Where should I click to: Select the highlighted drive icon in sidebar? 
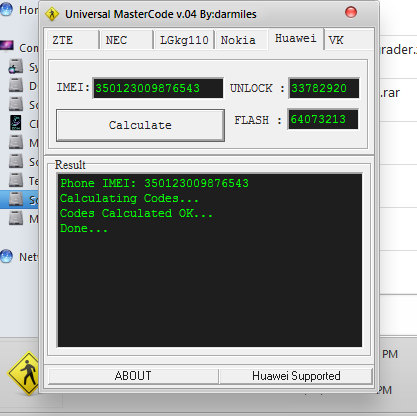click(15, 199)
